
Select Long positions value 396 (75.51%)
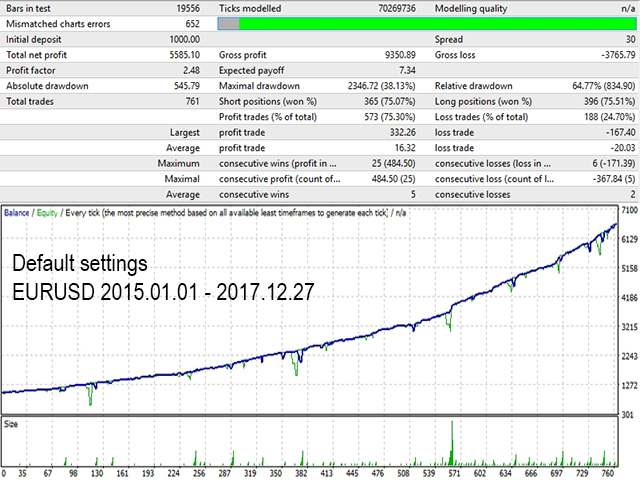pyautogui.click(x=609, y=101)
